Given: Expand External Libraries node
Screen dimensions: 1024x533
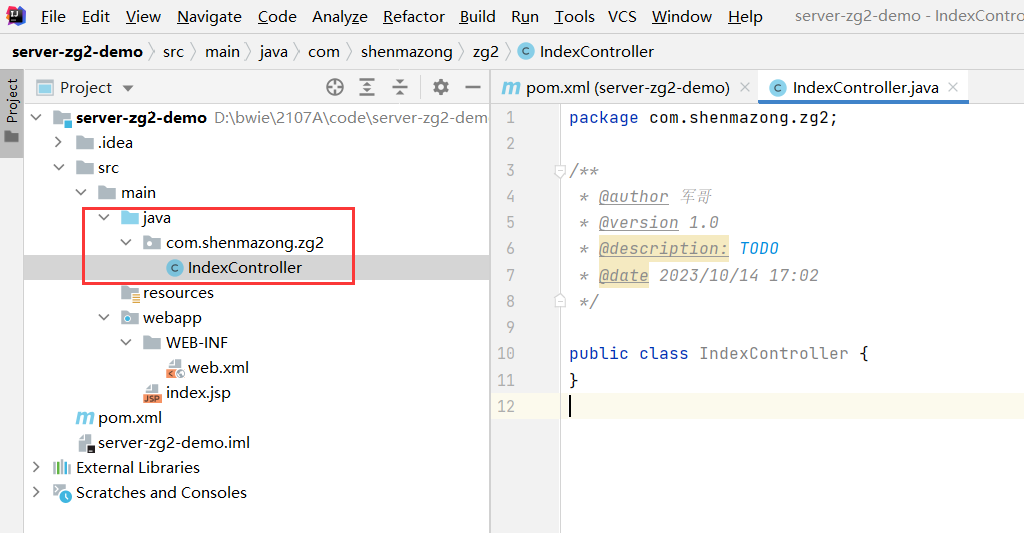Looking at the screenshot, I should tap(36, 468).
